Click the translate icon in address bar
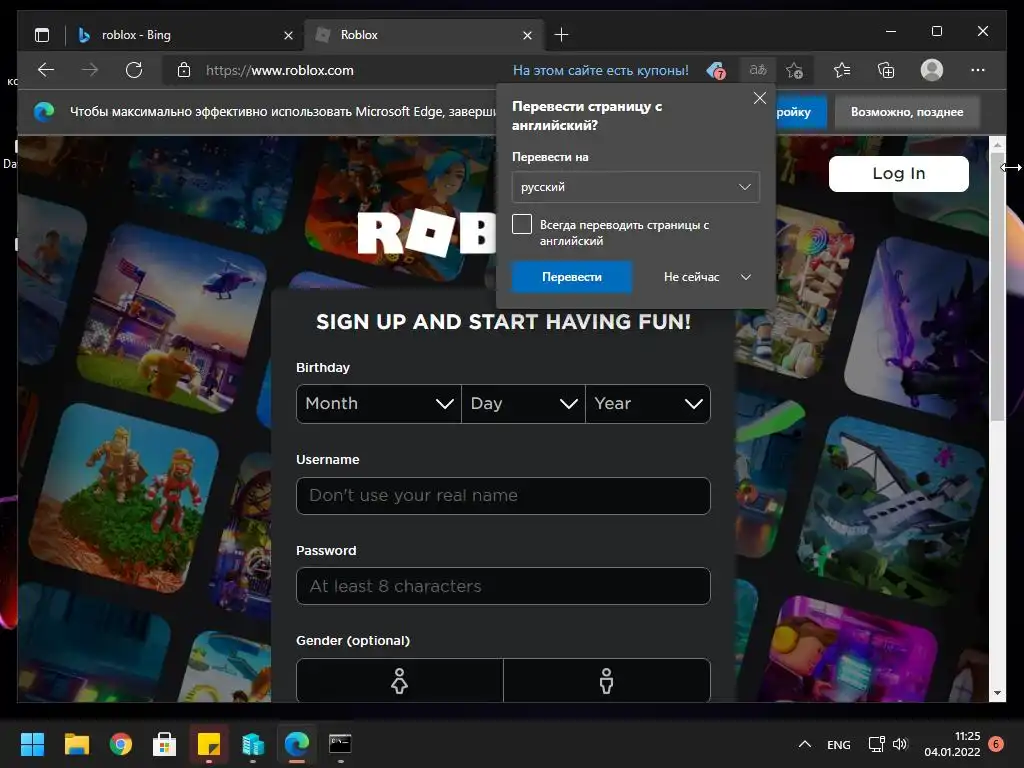 (x=758, y=70)
